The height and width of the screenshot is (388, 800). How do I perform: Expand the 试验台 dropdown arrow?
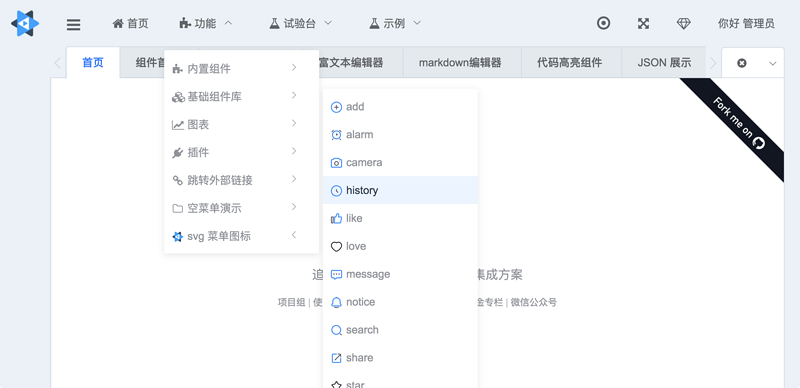pos(328,23)
